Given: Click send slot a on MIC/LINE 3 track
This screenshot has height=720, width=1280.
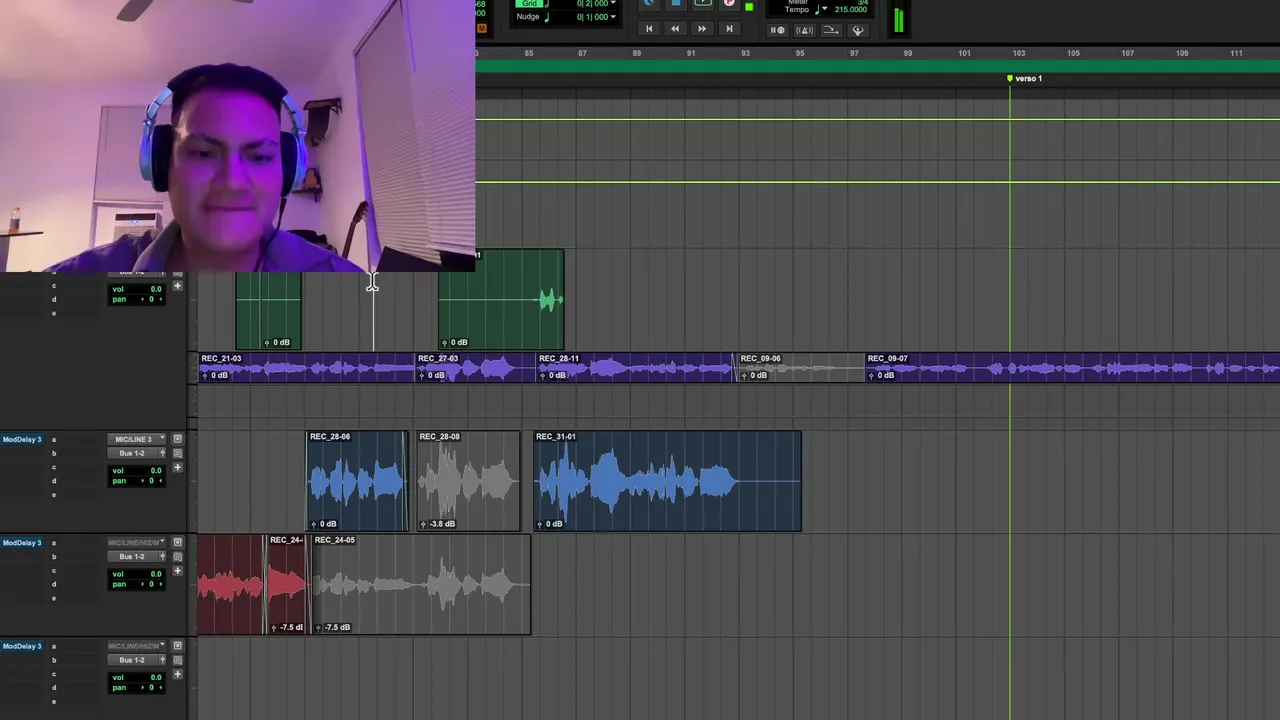Looking at the screenshot, I should (x=54, y=439).
